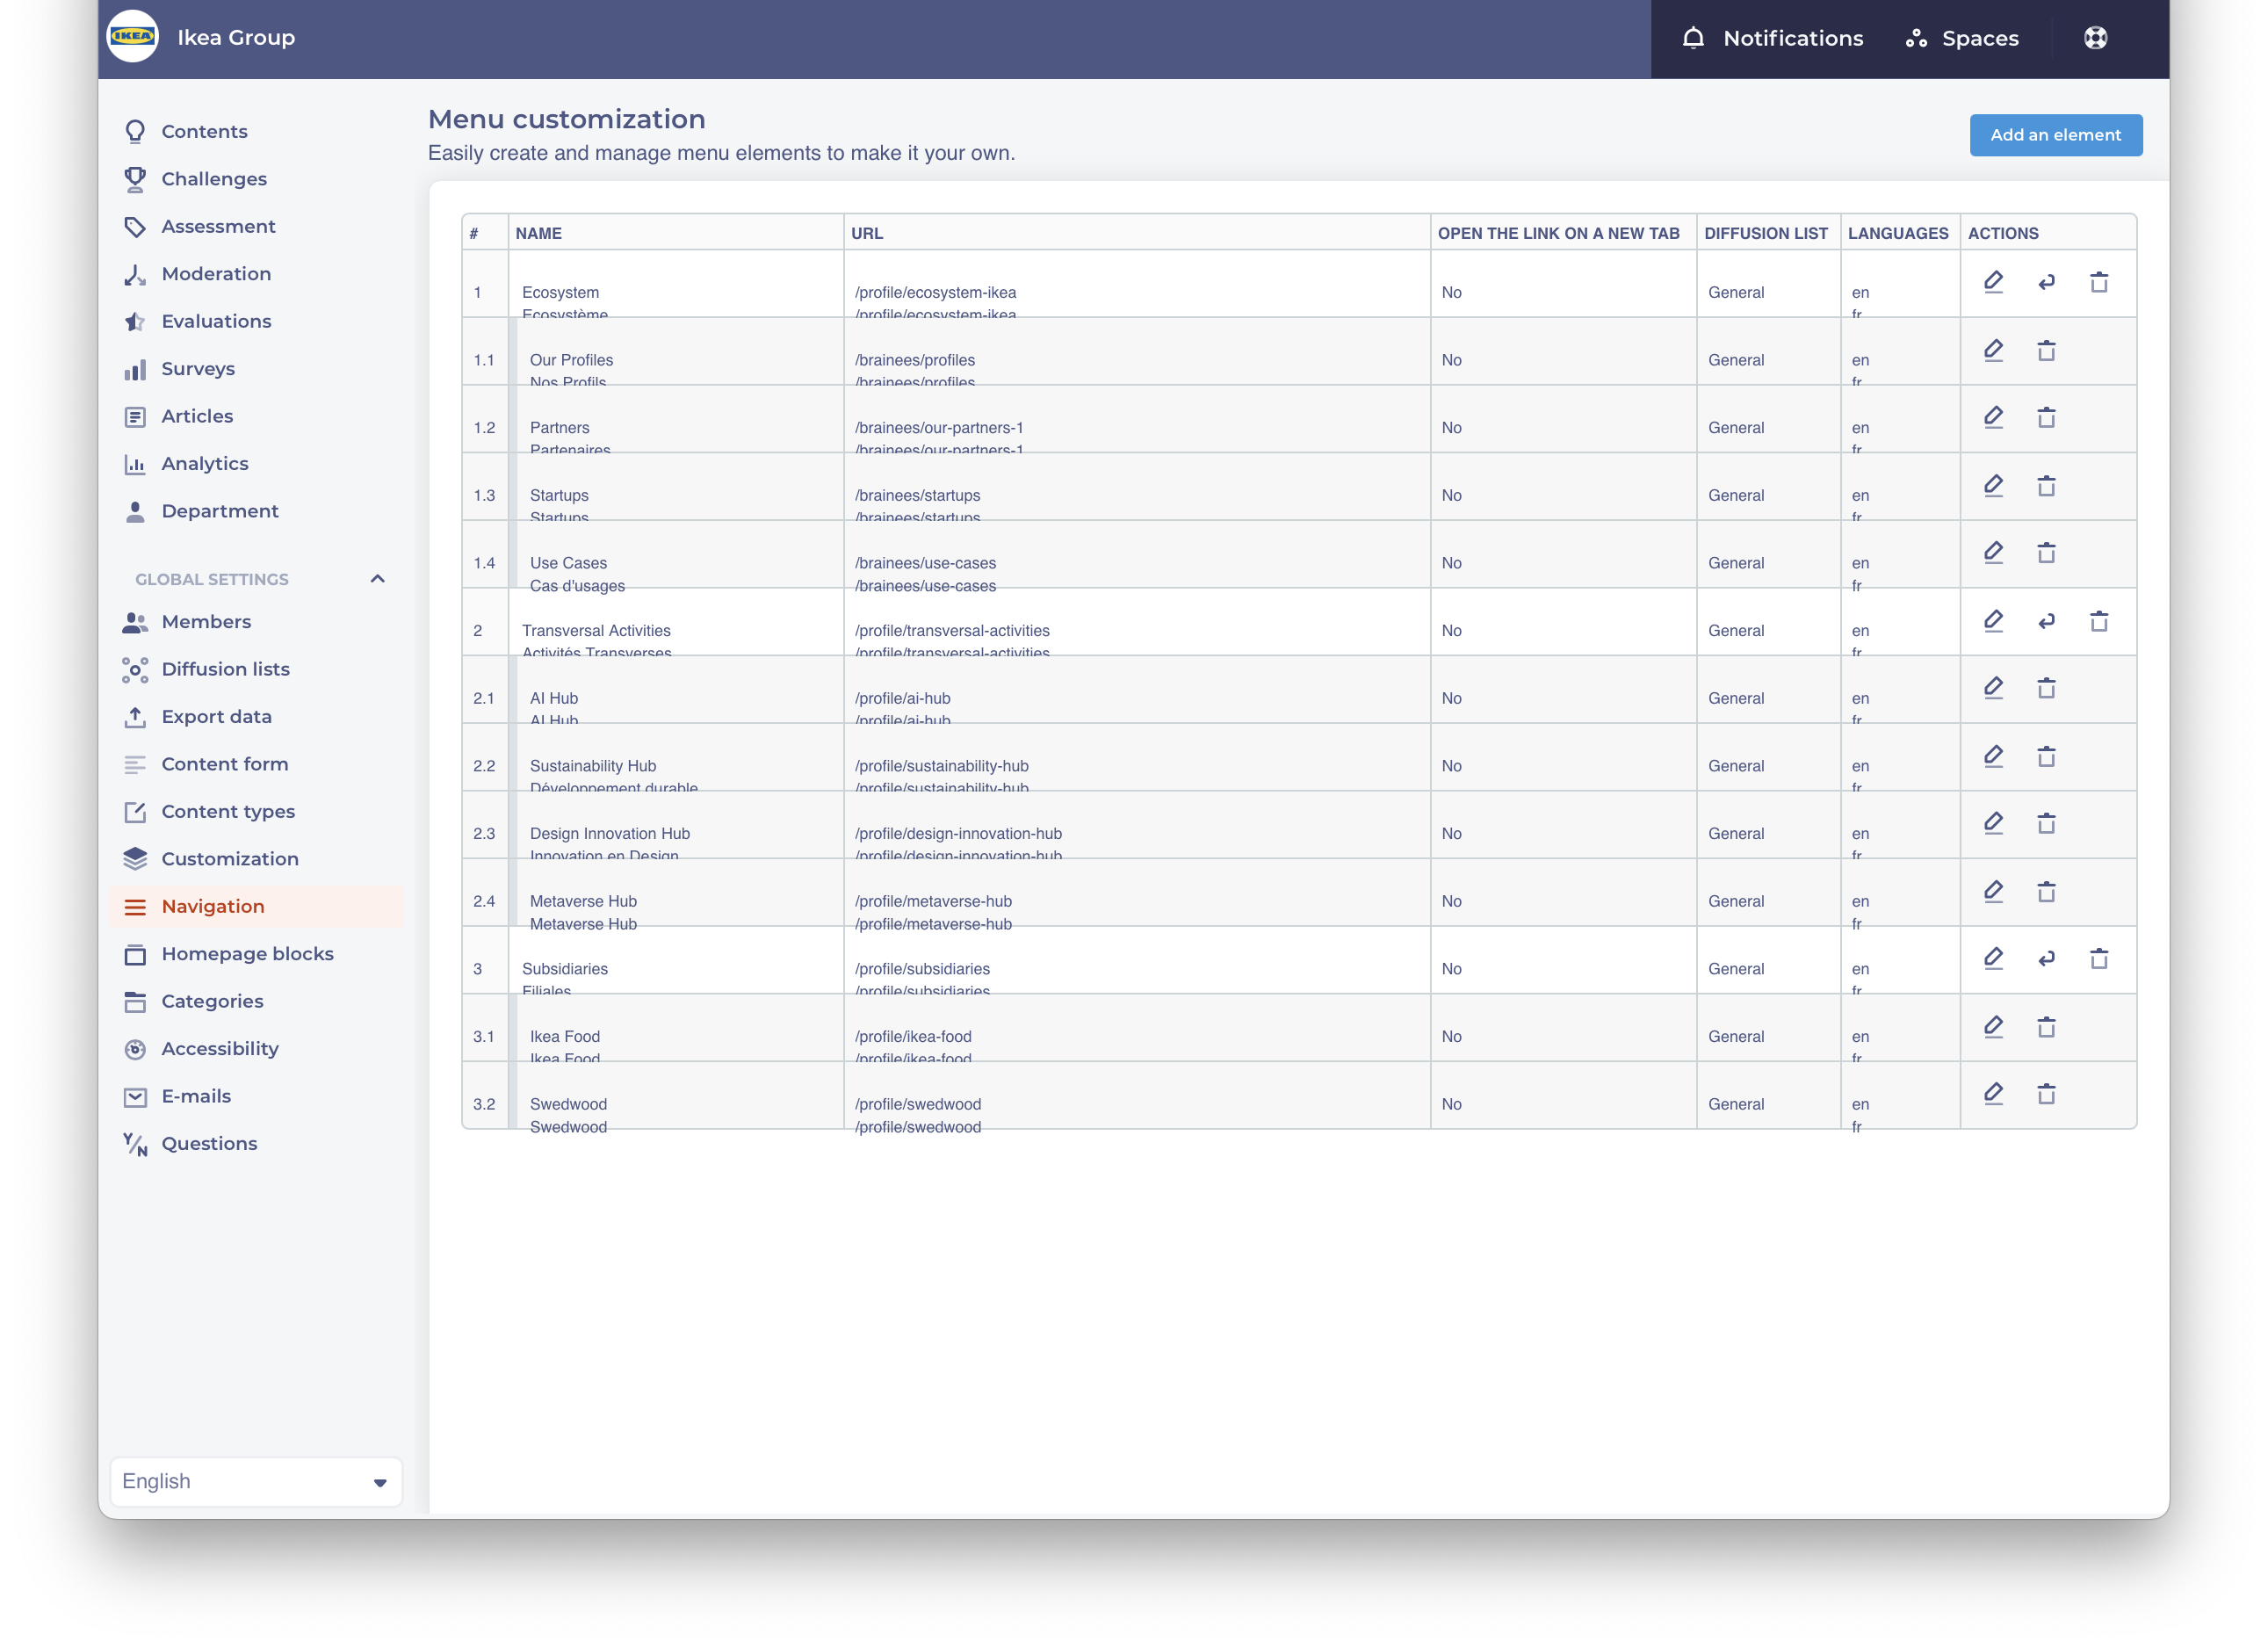Edit the Metaverse Hub row
Viewport: 2268px width, 1649px height.
1993,891
